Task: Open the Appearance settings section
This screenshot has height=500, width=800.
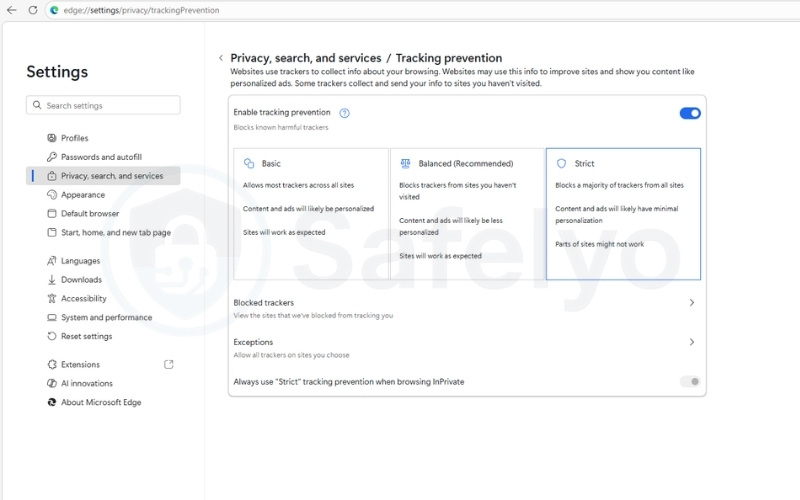Action: [x=103, y=194]
